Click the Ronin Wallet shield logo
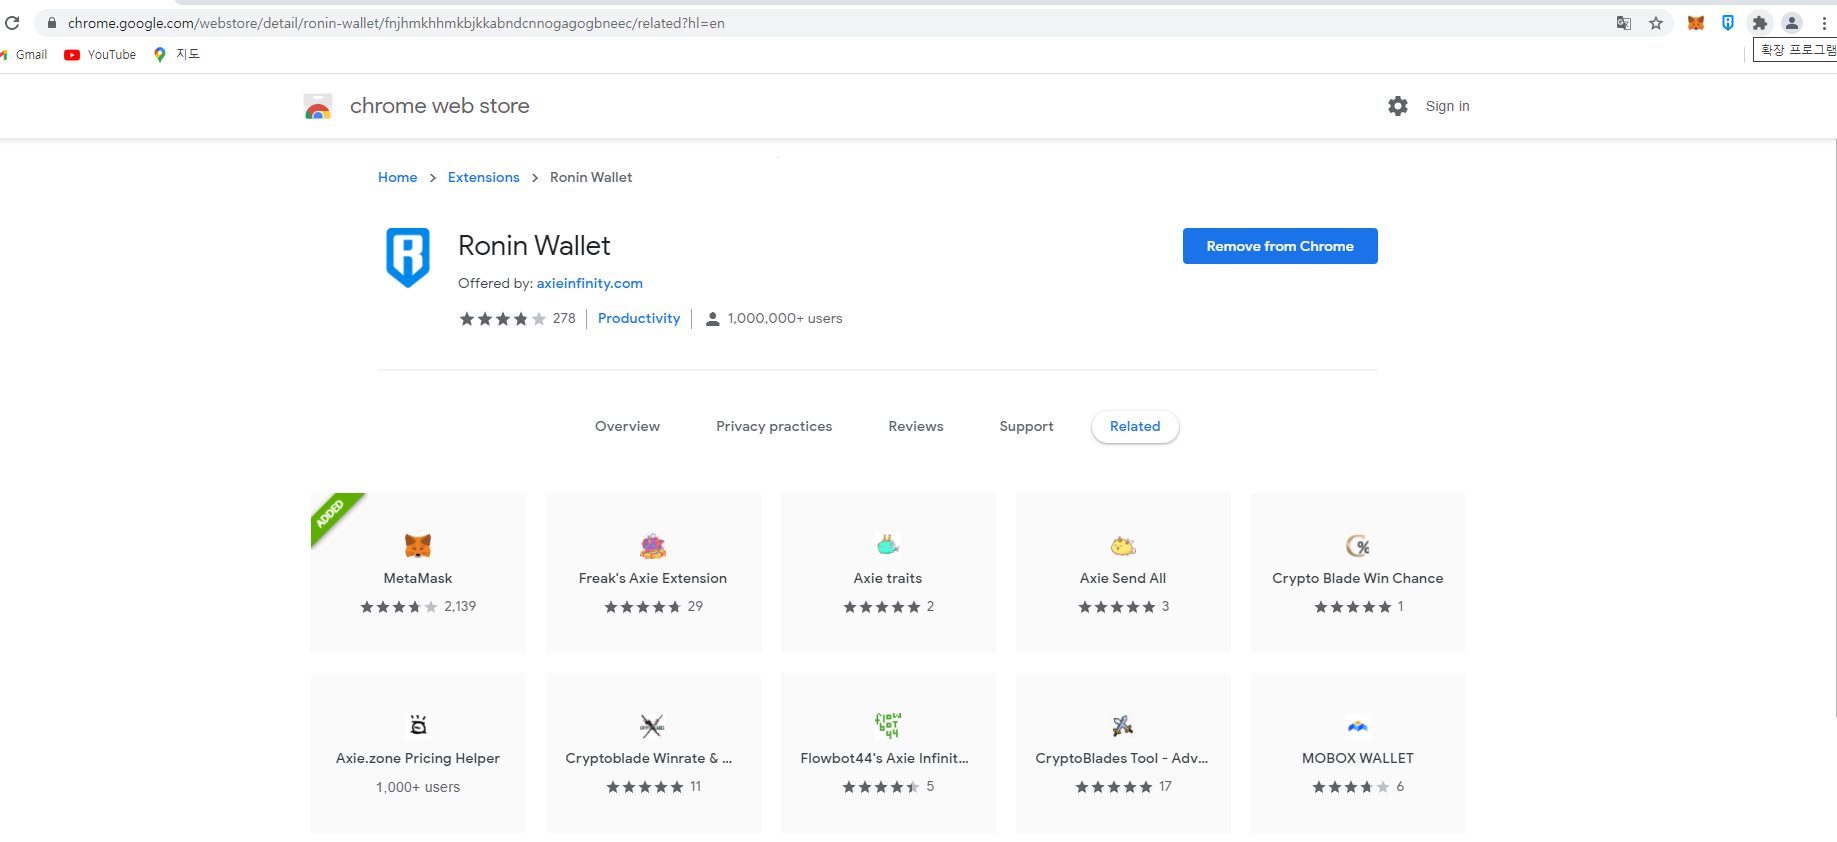Image resolution: width=1837 pixels, height=842 pixels. (408, 257)
